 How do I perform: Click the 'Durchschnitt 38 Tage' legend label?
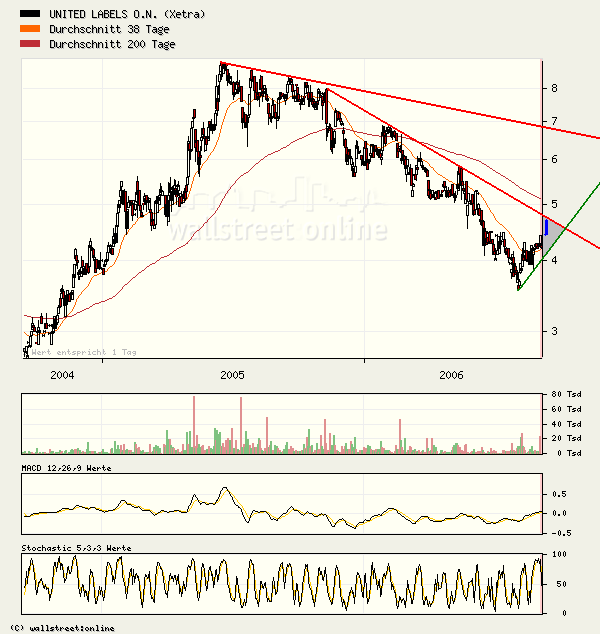coord(109,29)
